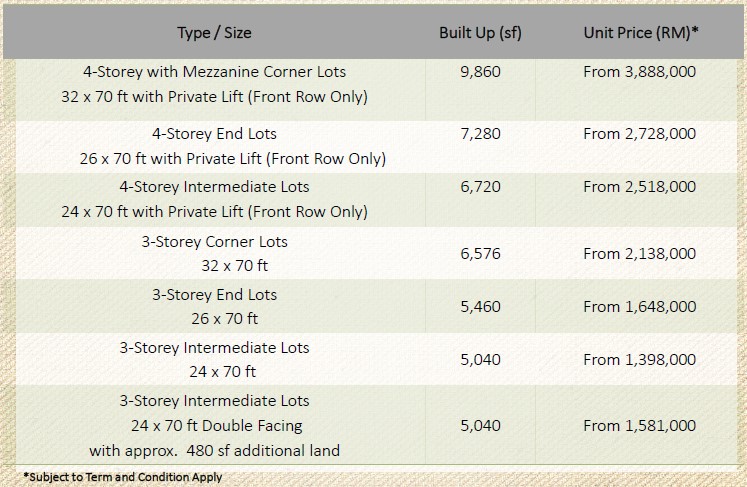Screen dimensions: 747x487
Task: Click the From 1,648,000 price
Action: click(x=639, y=306)
